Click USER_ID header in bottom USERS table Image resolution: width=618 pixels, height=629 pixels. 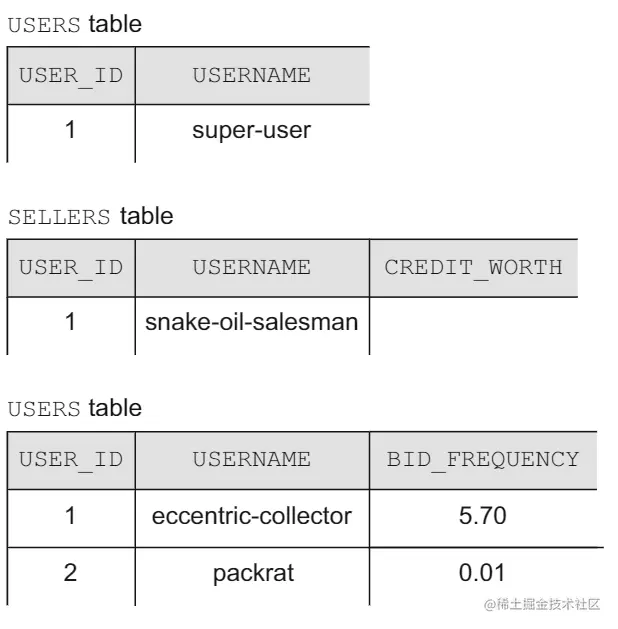(71, 461)
